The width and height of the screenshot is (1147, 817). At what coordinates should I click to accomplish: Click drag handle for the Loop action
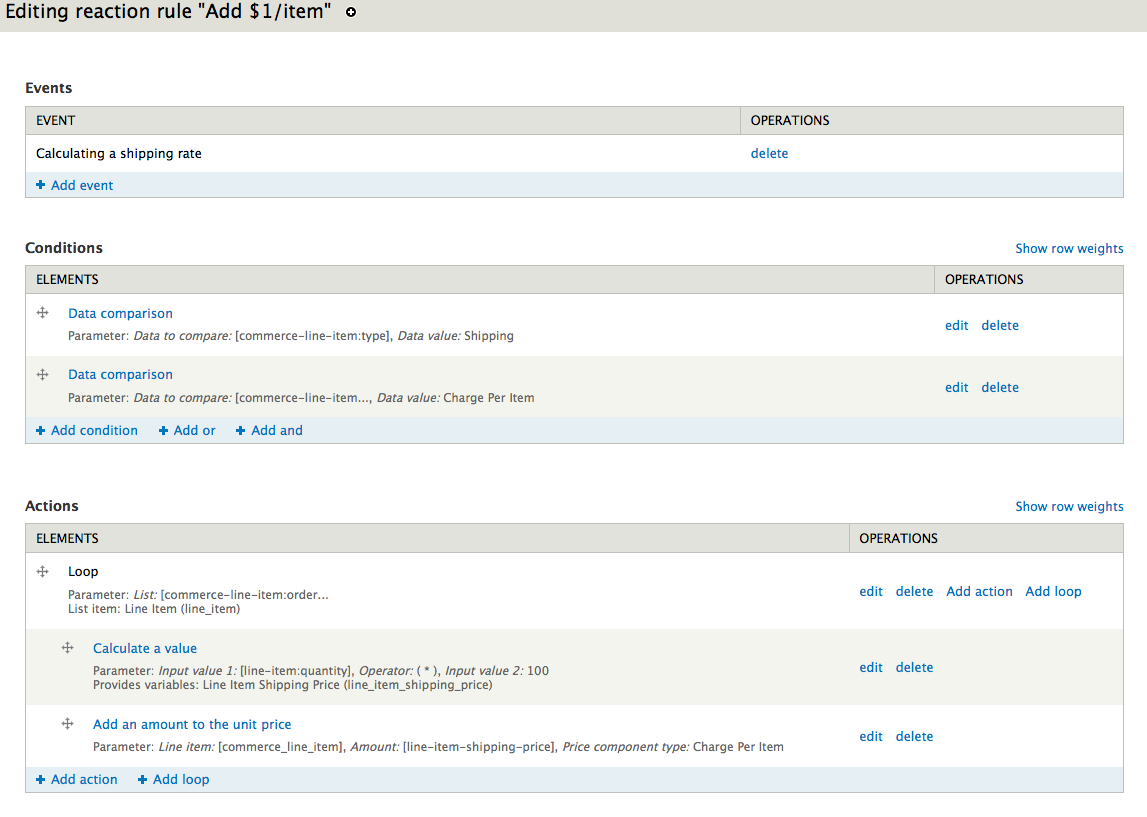43,571
